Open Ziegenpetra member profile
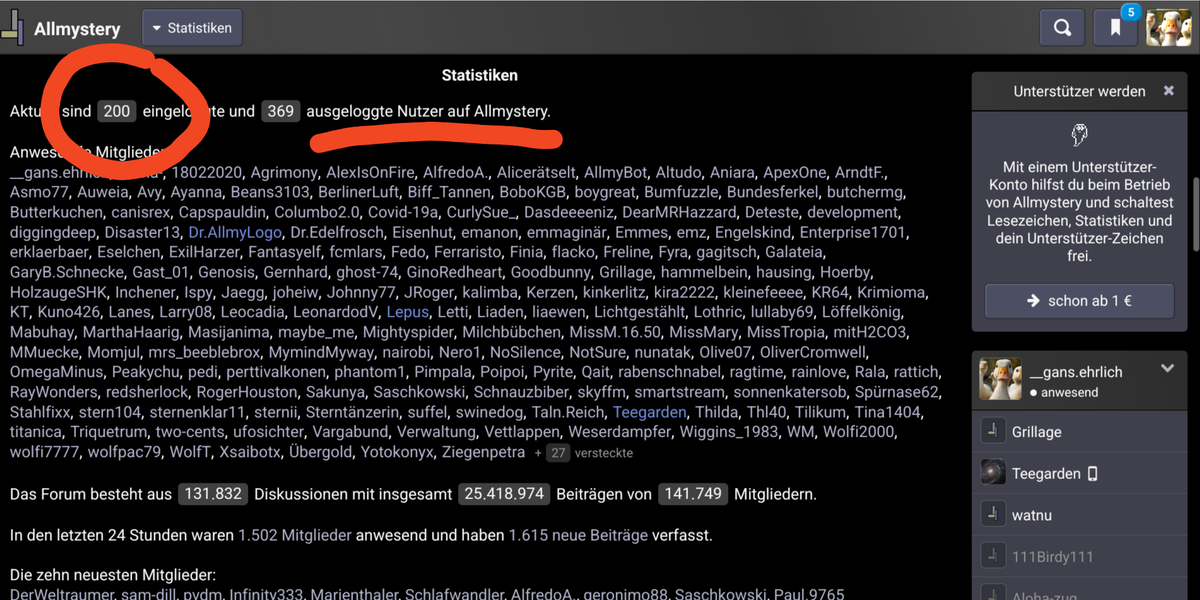Screen dimensions: 1200x600 tap(482, 452)
